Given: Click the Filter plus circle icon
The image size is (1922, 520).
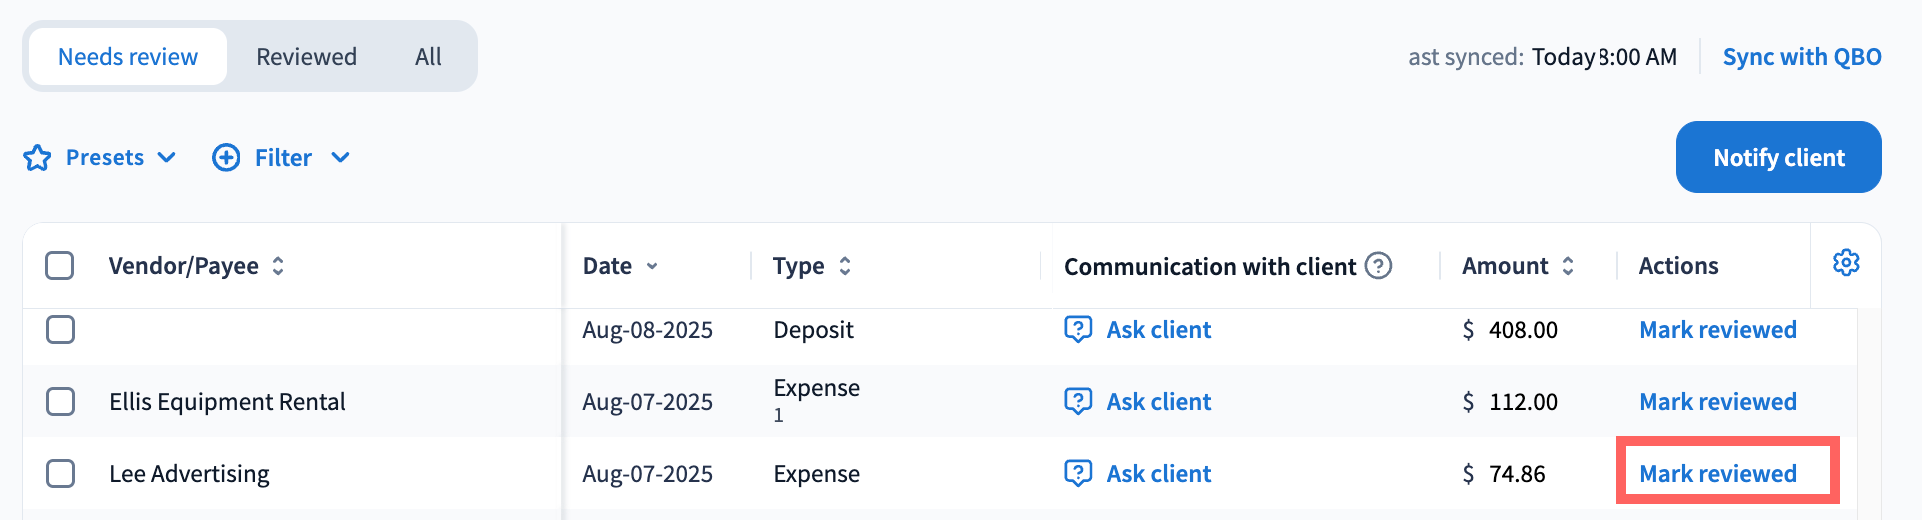Looking at the screenshot, I should (x=226, y=158).
